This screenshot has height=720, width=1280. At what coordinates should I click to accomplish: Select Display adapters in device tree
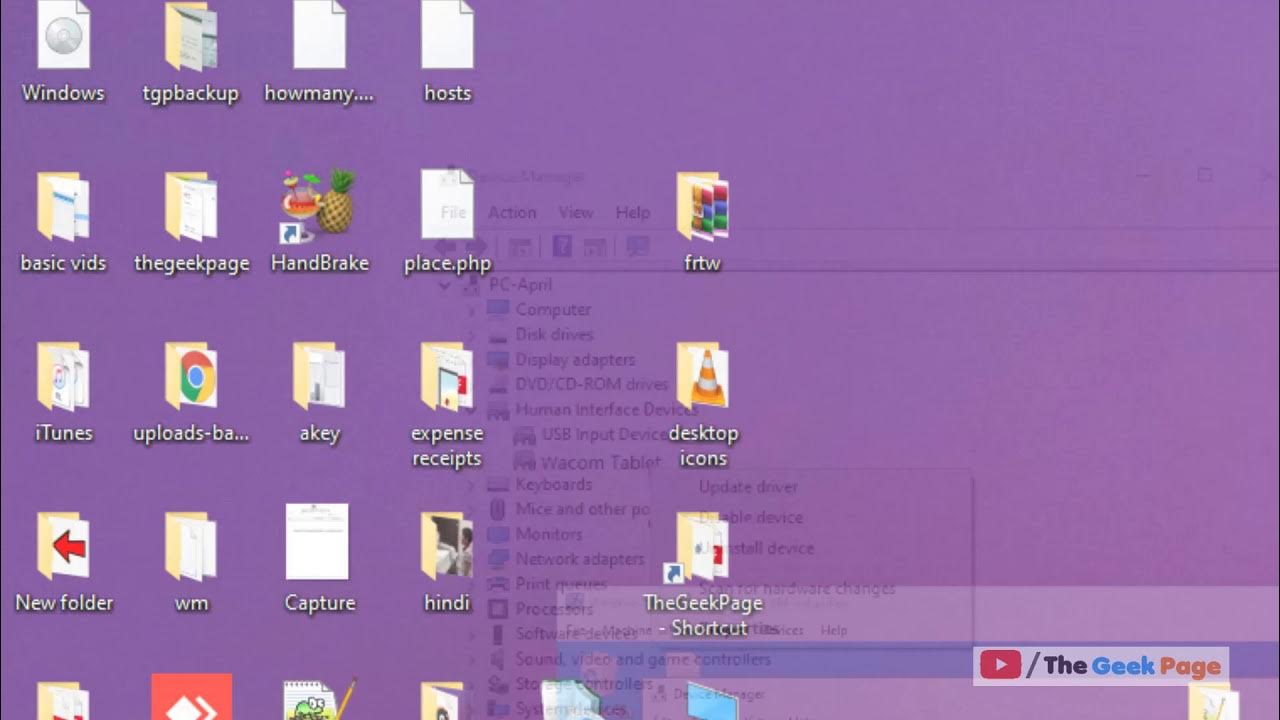coord(575,359)
